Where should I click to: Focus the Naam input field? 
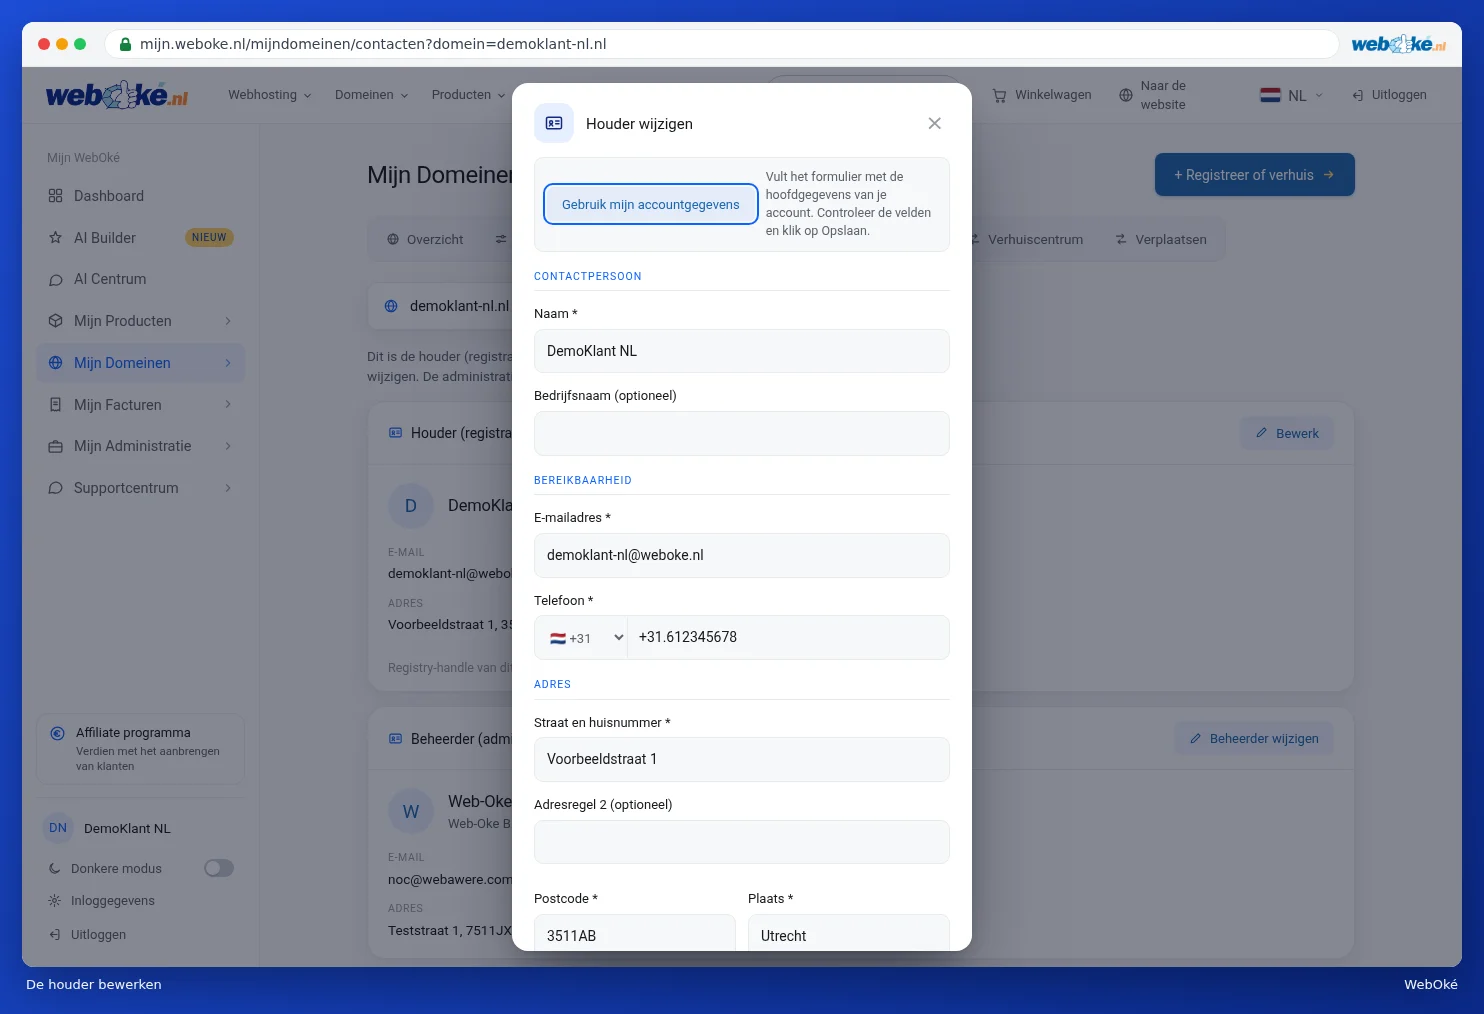pos(742,351)
